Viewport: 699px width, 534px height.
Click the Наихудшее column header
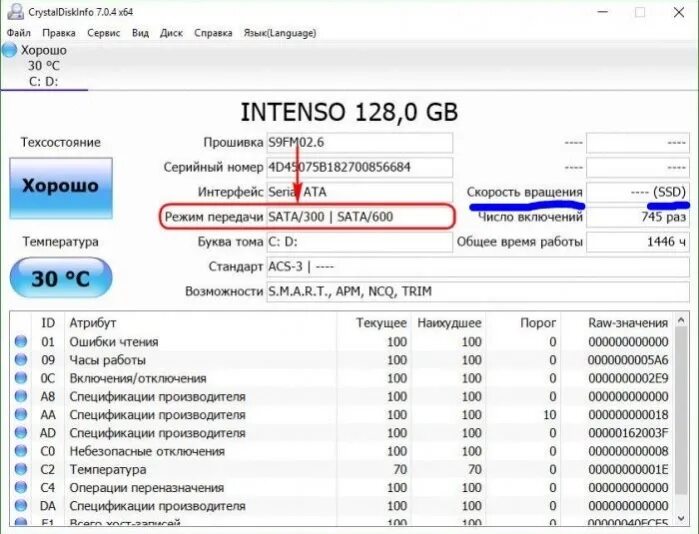[448, 323]
